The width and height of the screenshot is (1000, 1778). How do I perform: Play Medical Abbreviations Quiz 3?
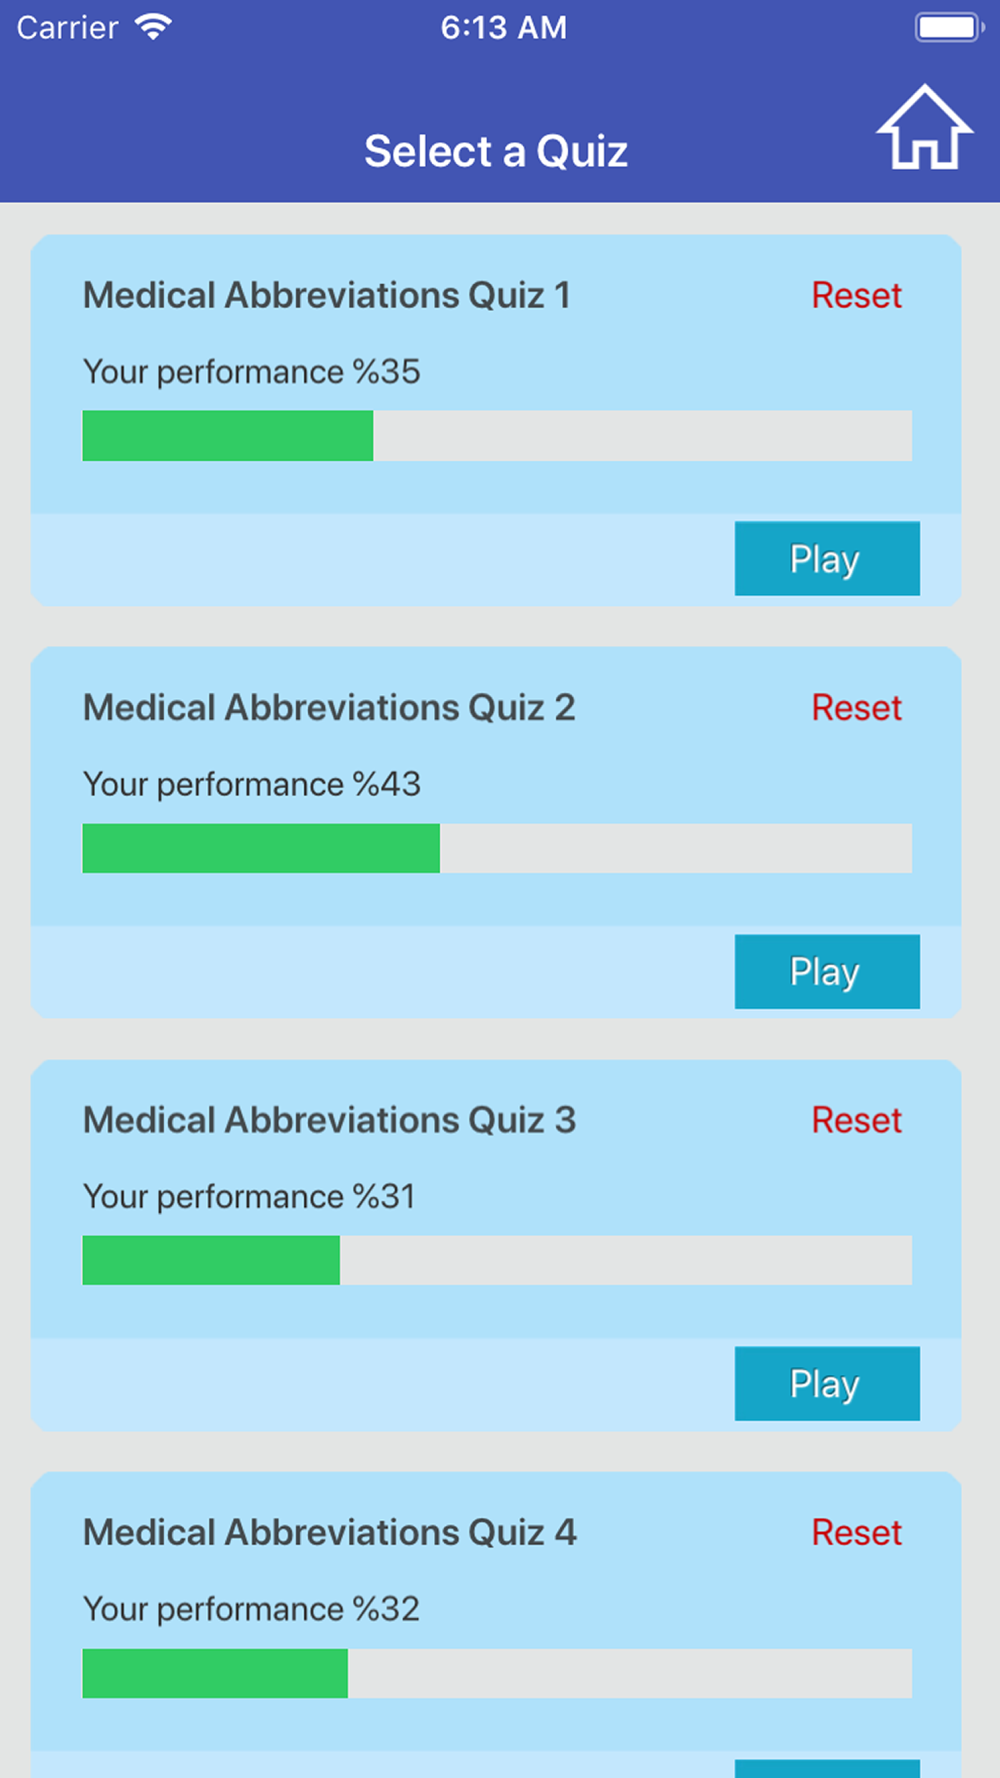coord(827,1383)
